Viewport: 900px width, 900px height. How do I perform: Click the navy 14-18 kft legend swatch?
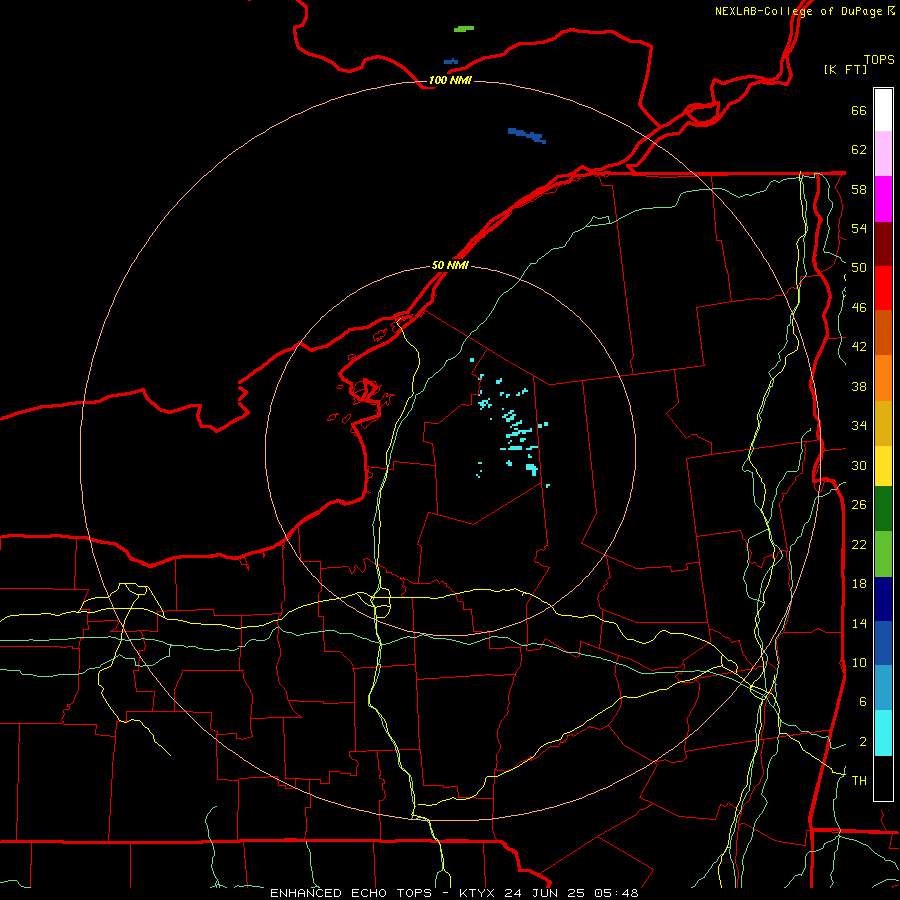click(883, 599)
